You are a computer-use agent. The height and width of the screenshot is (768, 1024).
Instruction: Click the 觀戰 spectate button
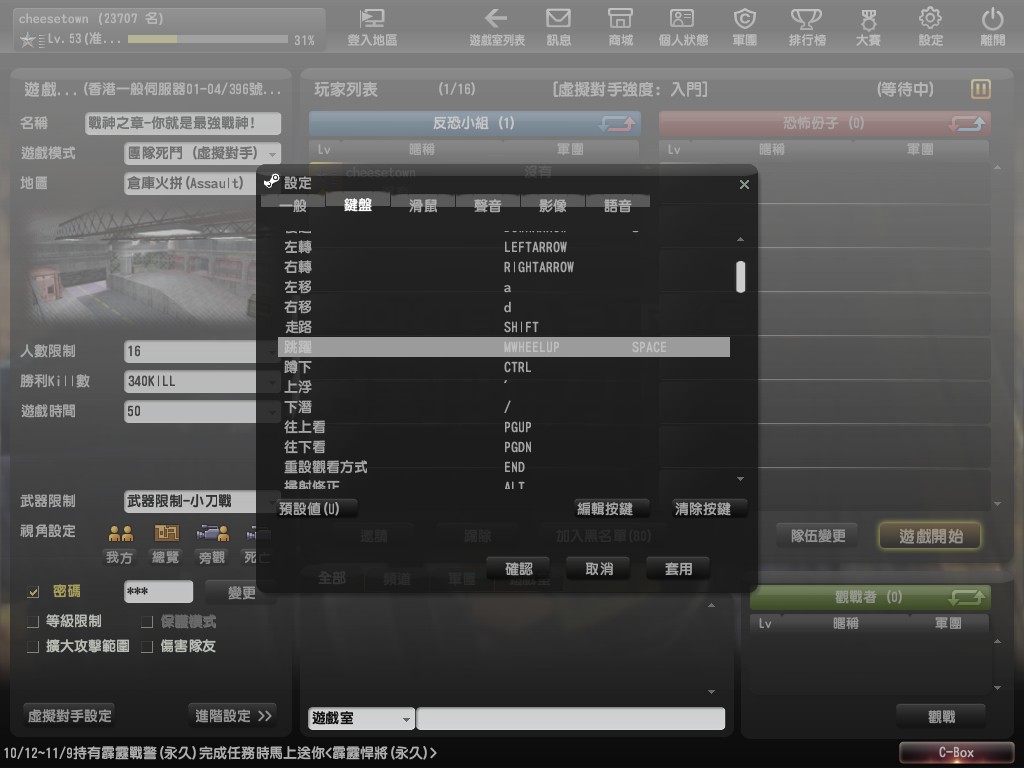(941, 717)
